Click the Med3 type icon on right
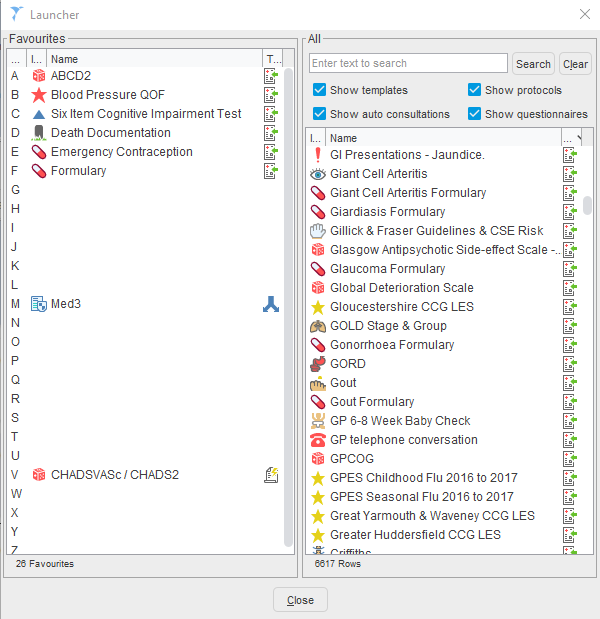600x619 pixels. pos(271,304)
